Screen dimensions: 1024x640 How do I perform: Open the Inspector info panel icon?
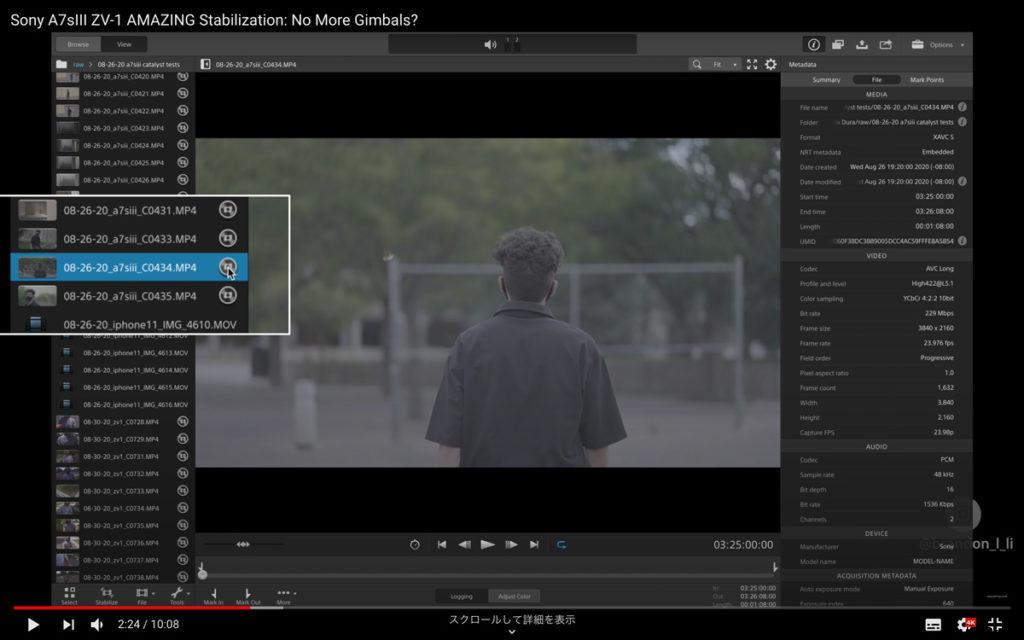(x=813, y=44)
